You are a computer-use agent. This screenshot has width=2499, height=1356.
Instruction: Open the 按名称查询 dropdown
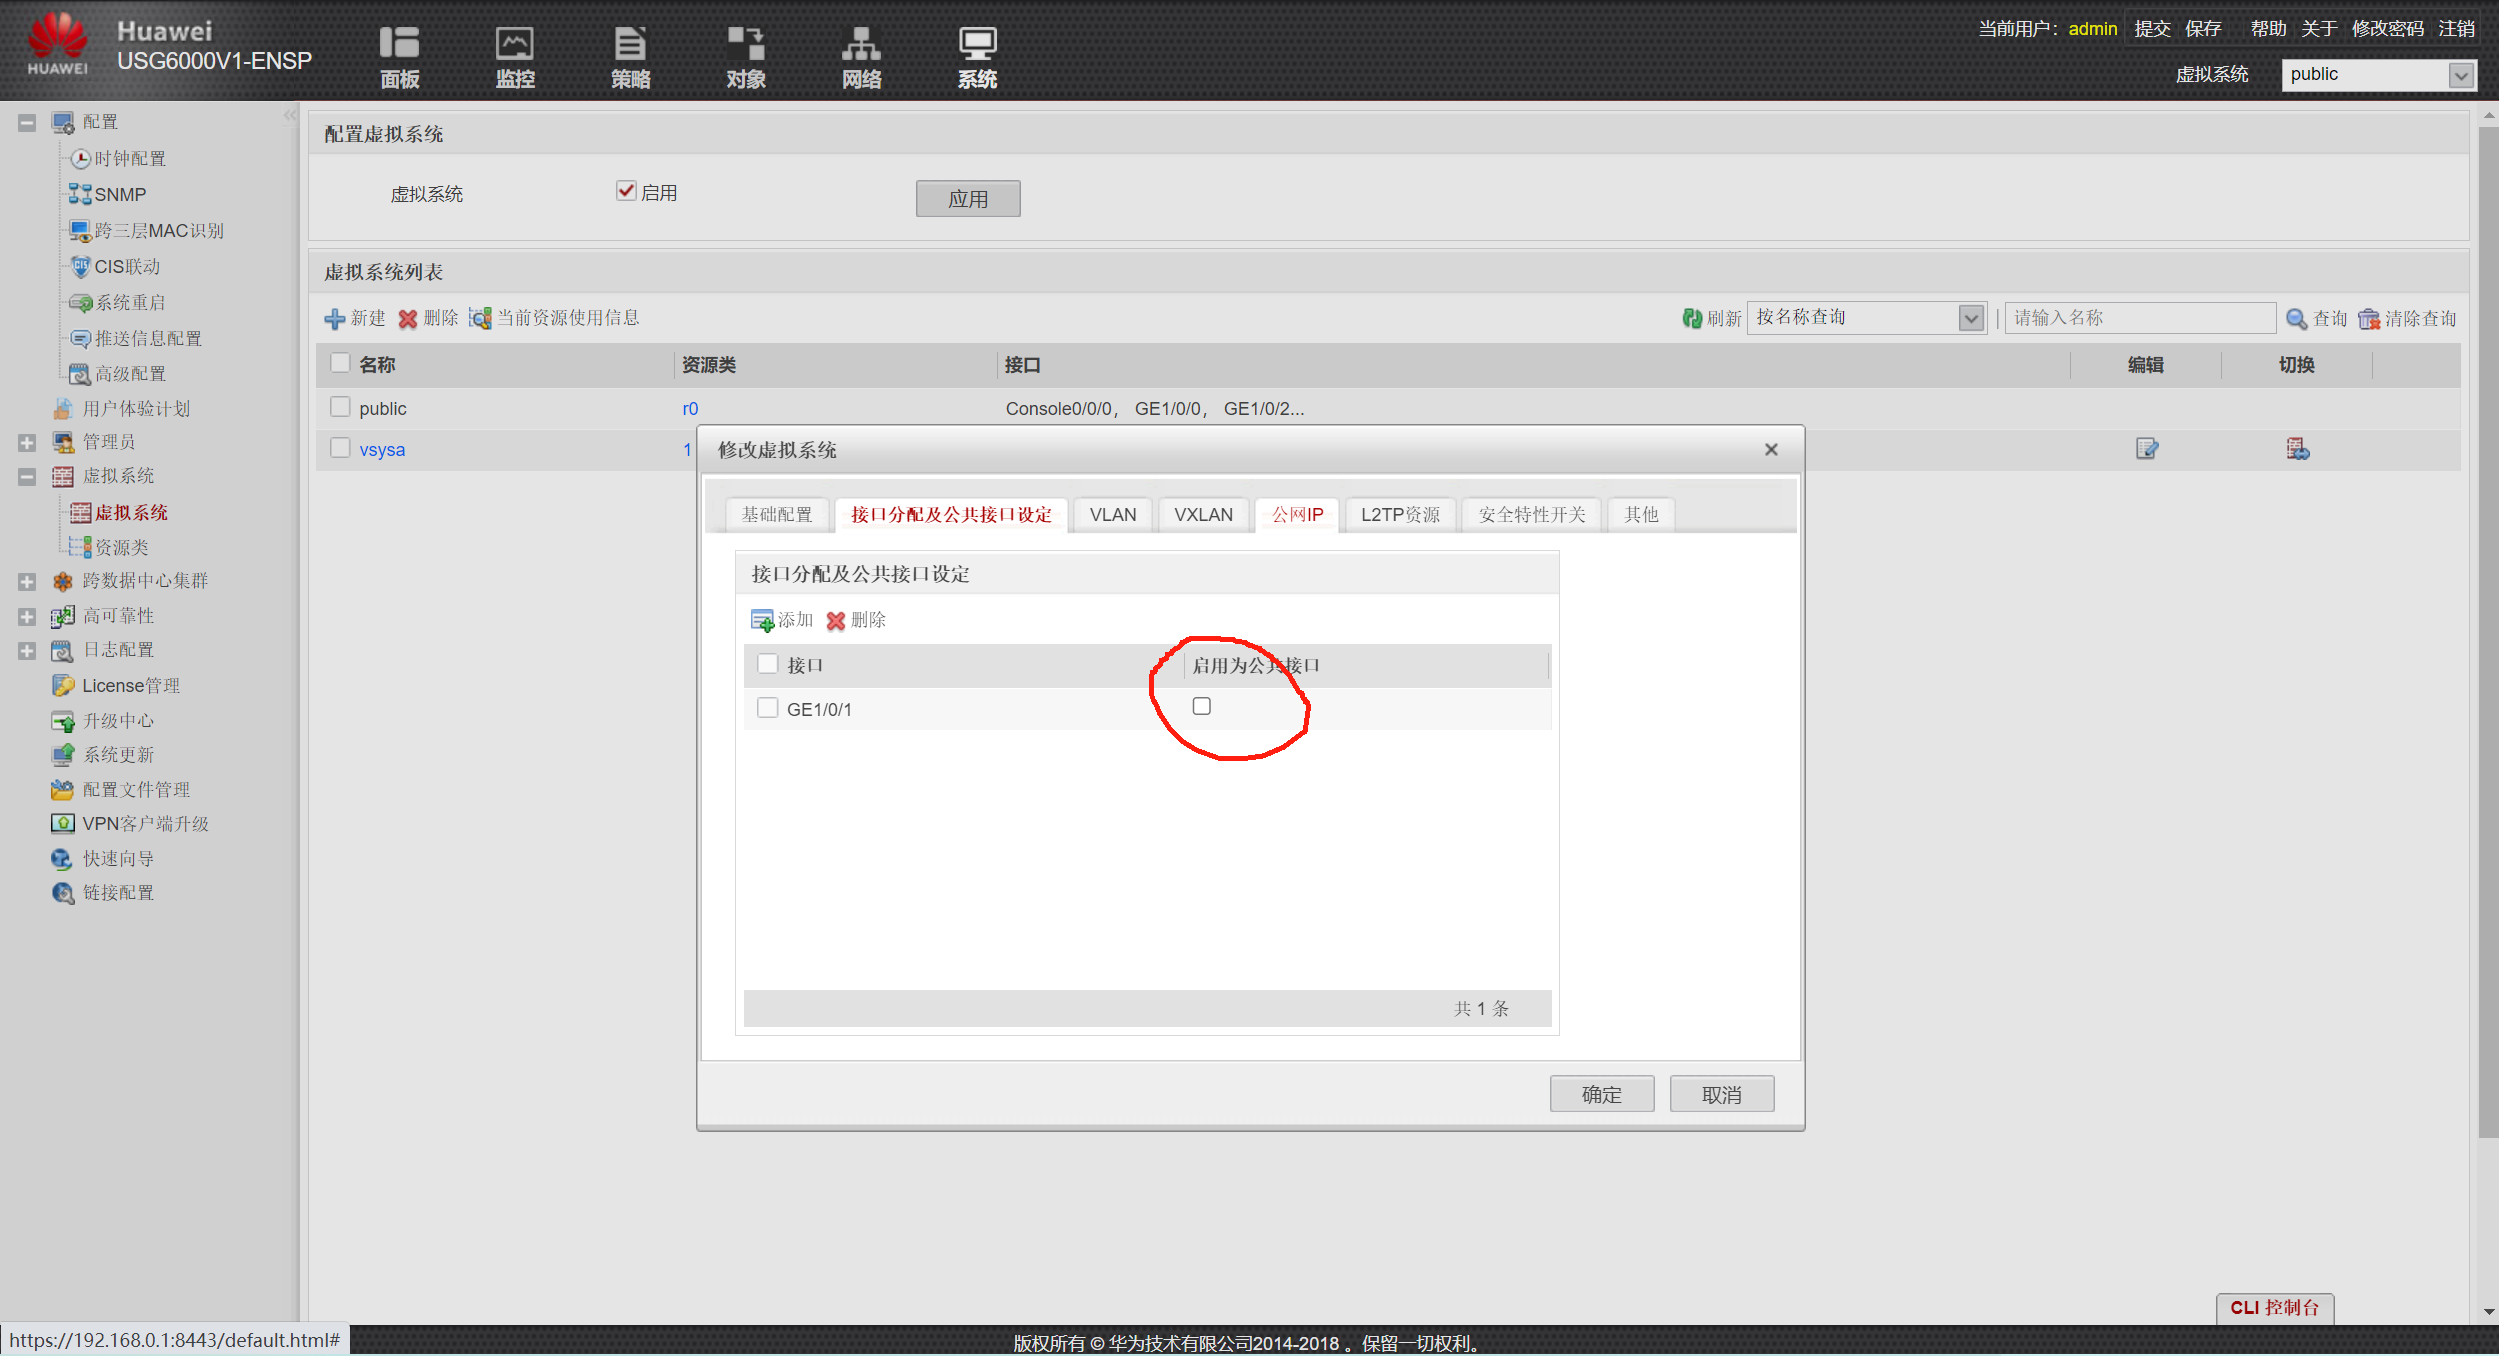[1970, 318]
